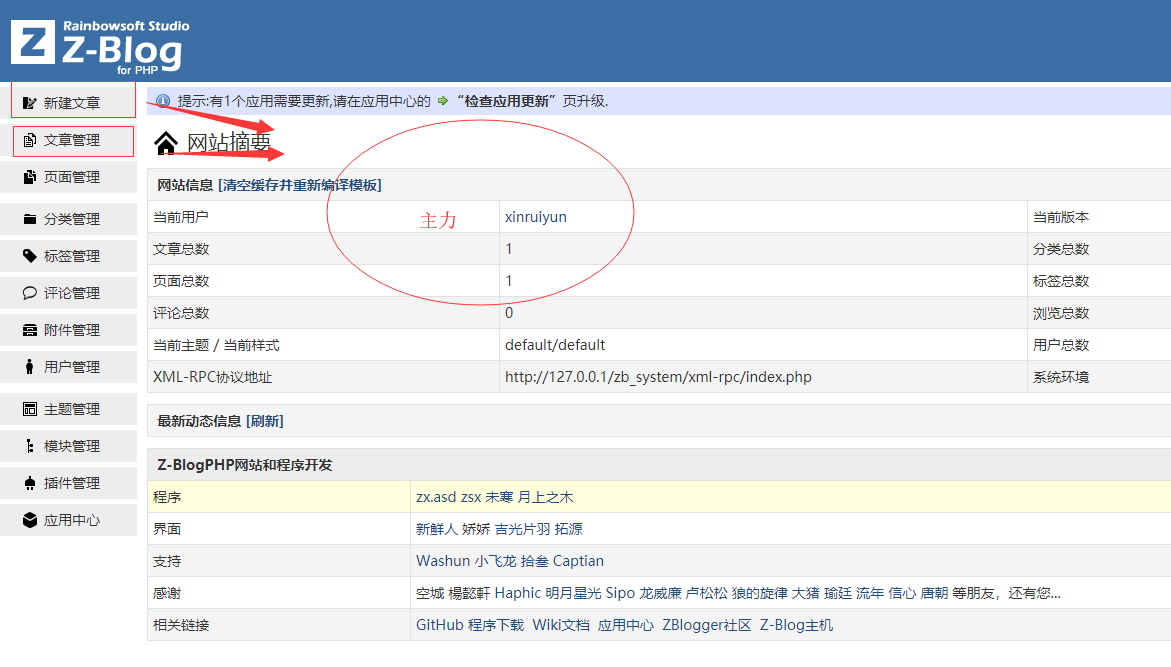Click 未寒 contributor link
The height and width of the screenshot is (667, 1171).
(x=499, y=497)
